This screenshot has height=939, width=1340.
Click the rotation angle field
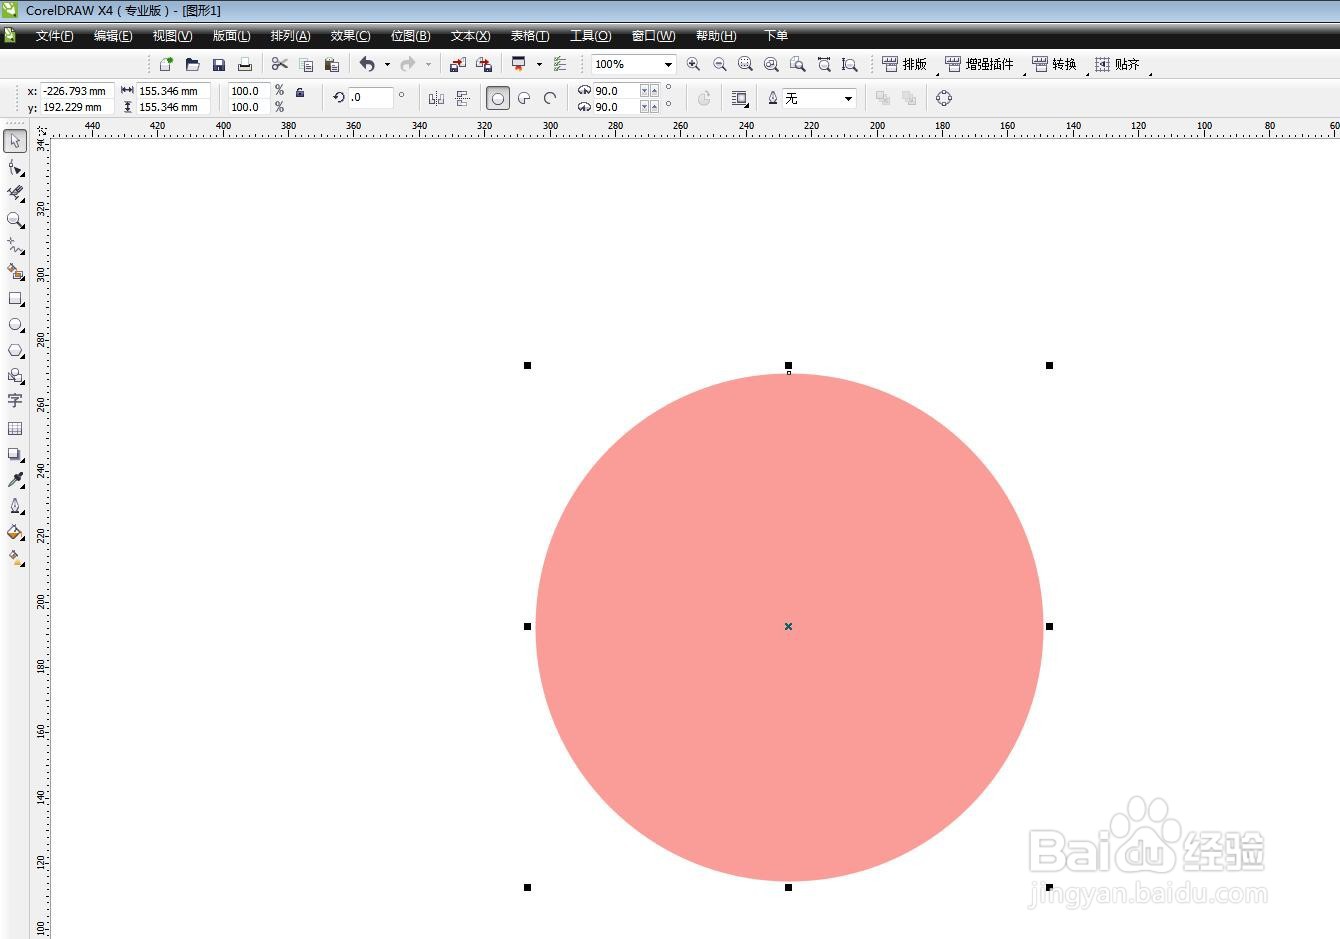click(x=370, y=98)
